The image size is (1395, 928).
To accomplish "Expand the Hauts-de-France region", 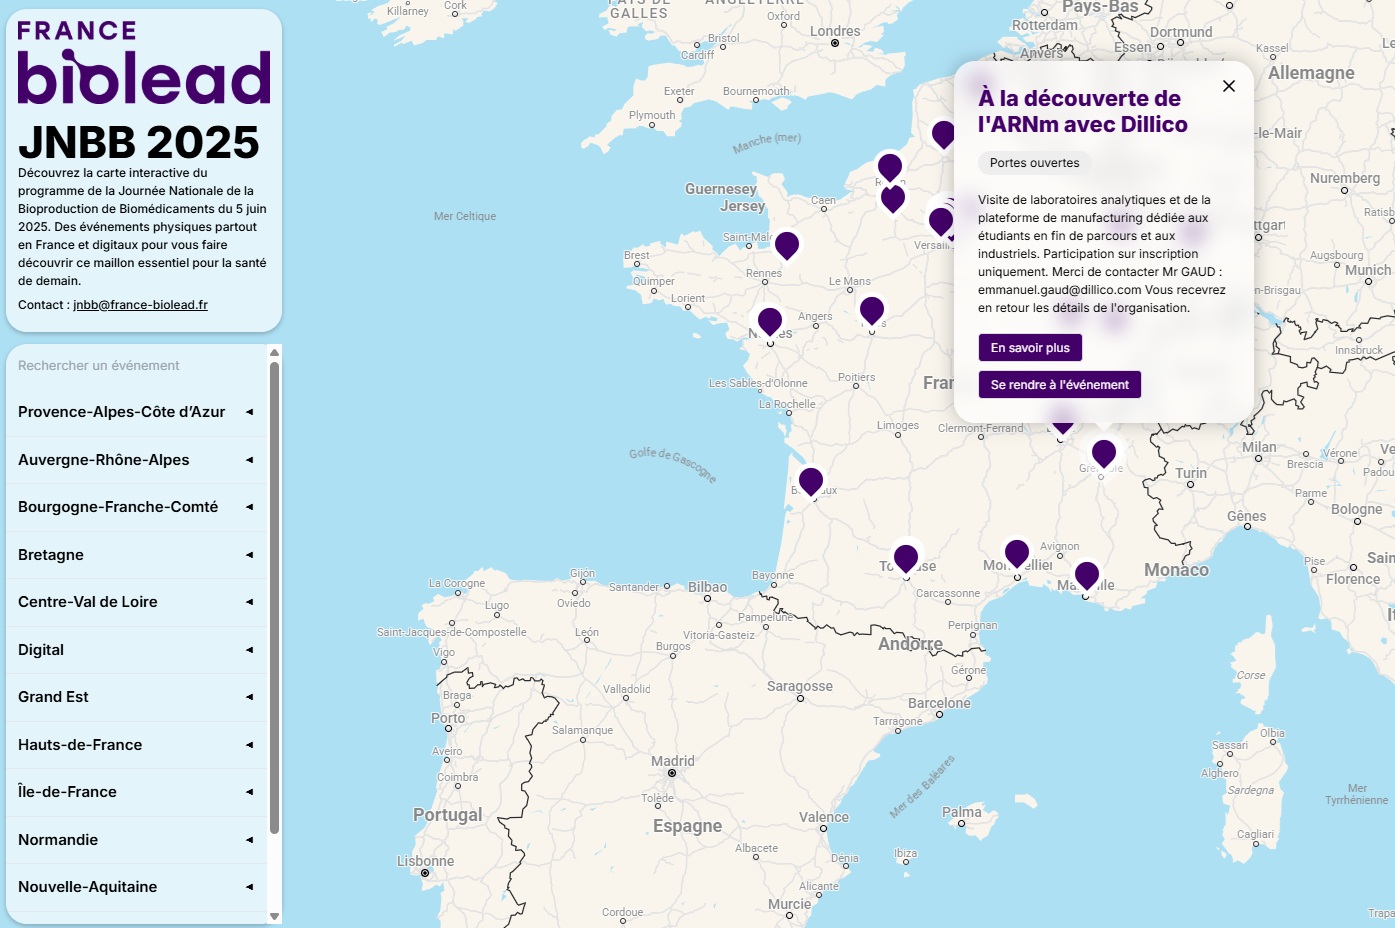I will [137, 745].
